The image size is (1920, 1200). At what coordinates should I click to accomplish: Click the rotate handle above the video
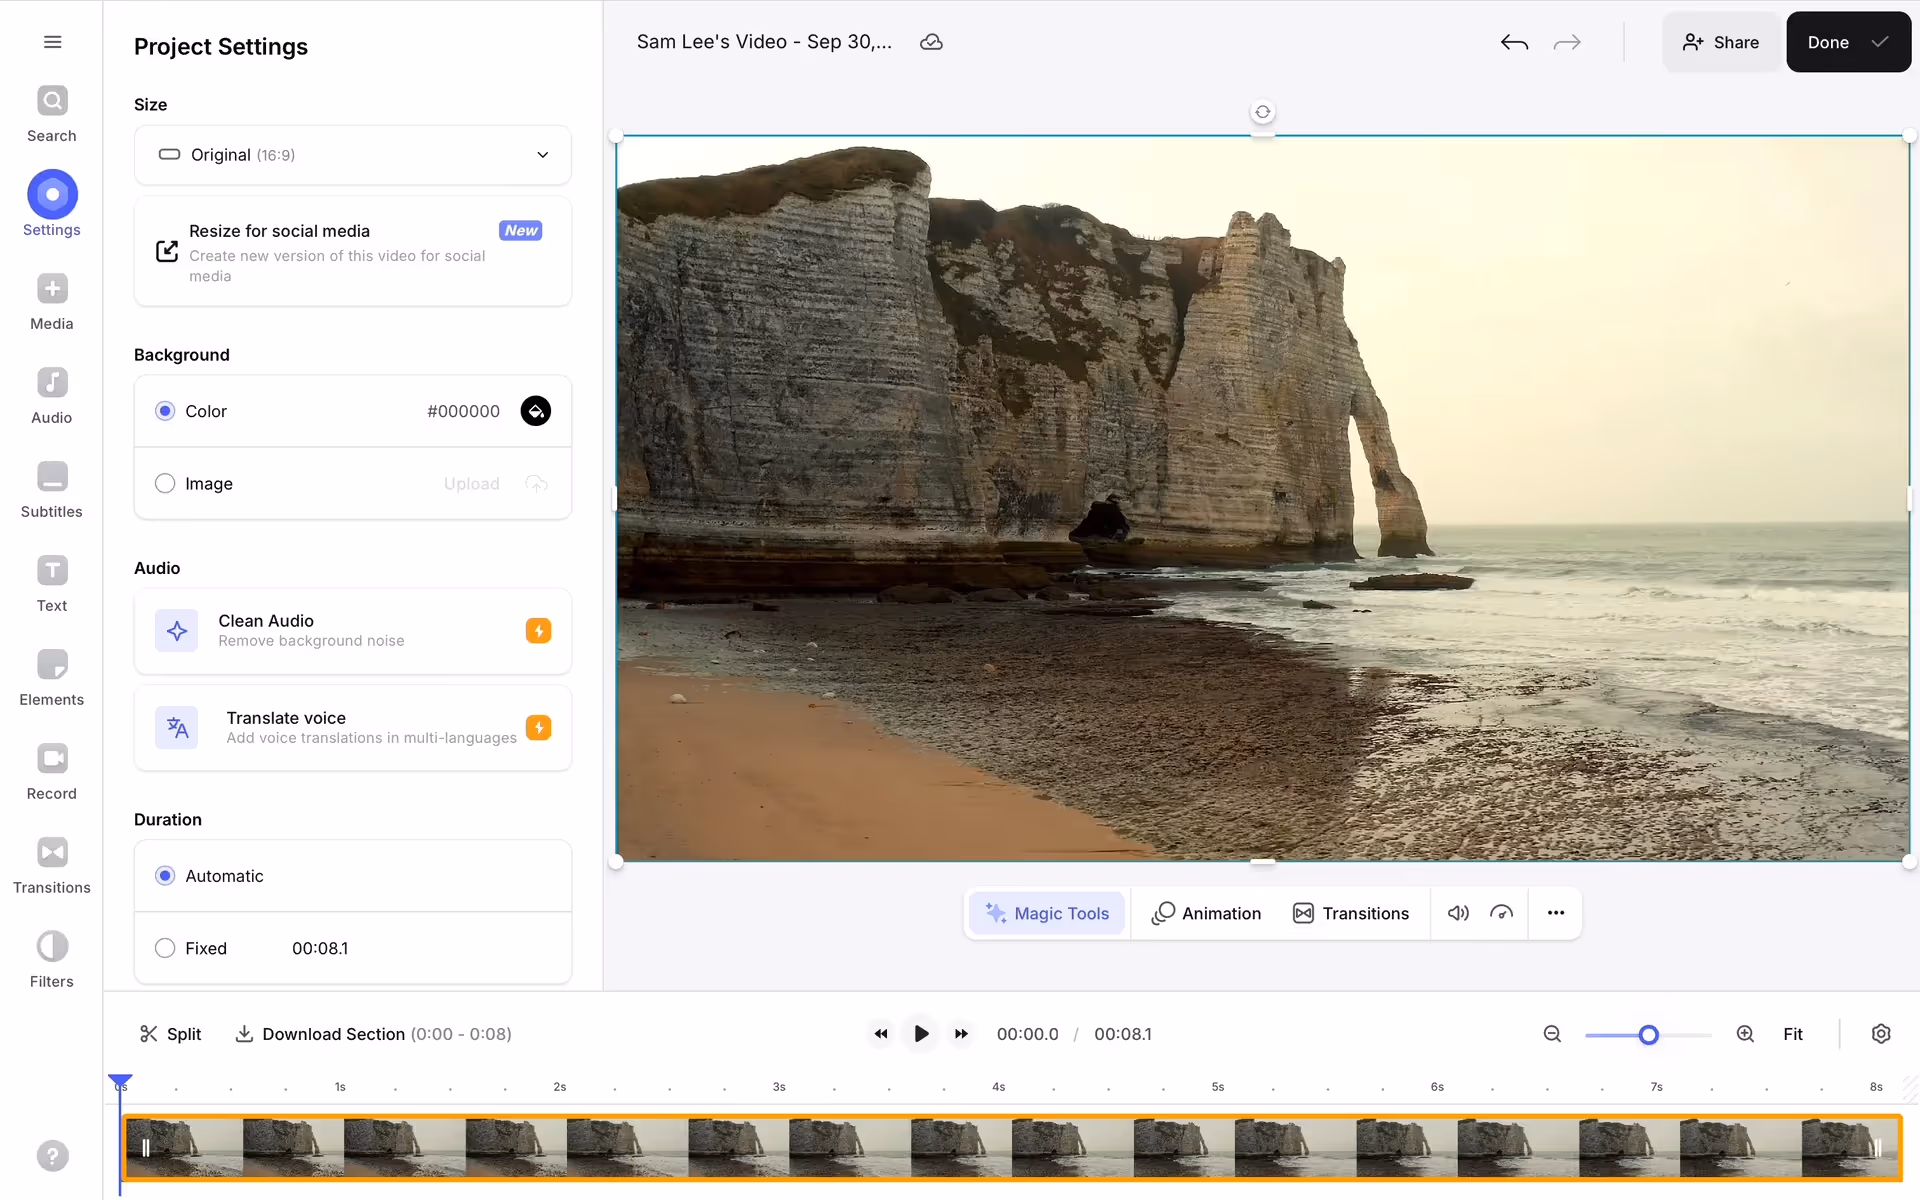point(1263,112)
